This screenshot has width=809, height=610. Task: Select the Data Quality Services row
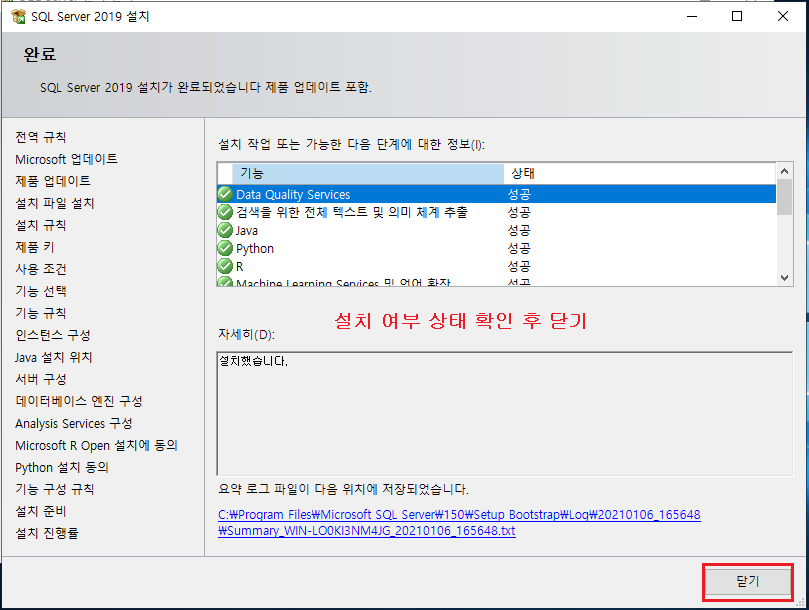click(496, 194)
